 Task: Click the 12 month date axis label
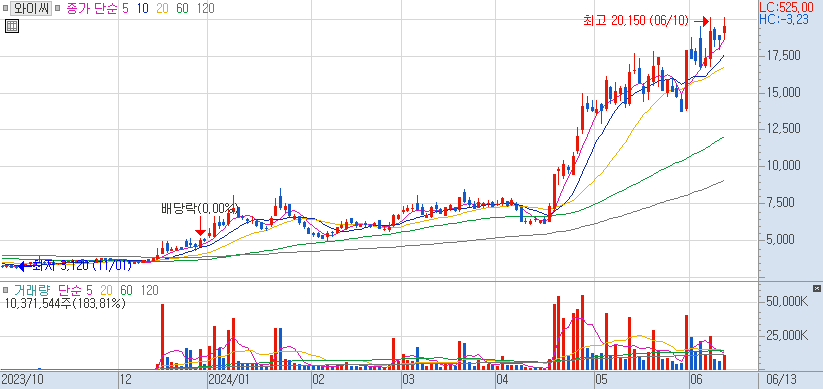click(126, 380)
